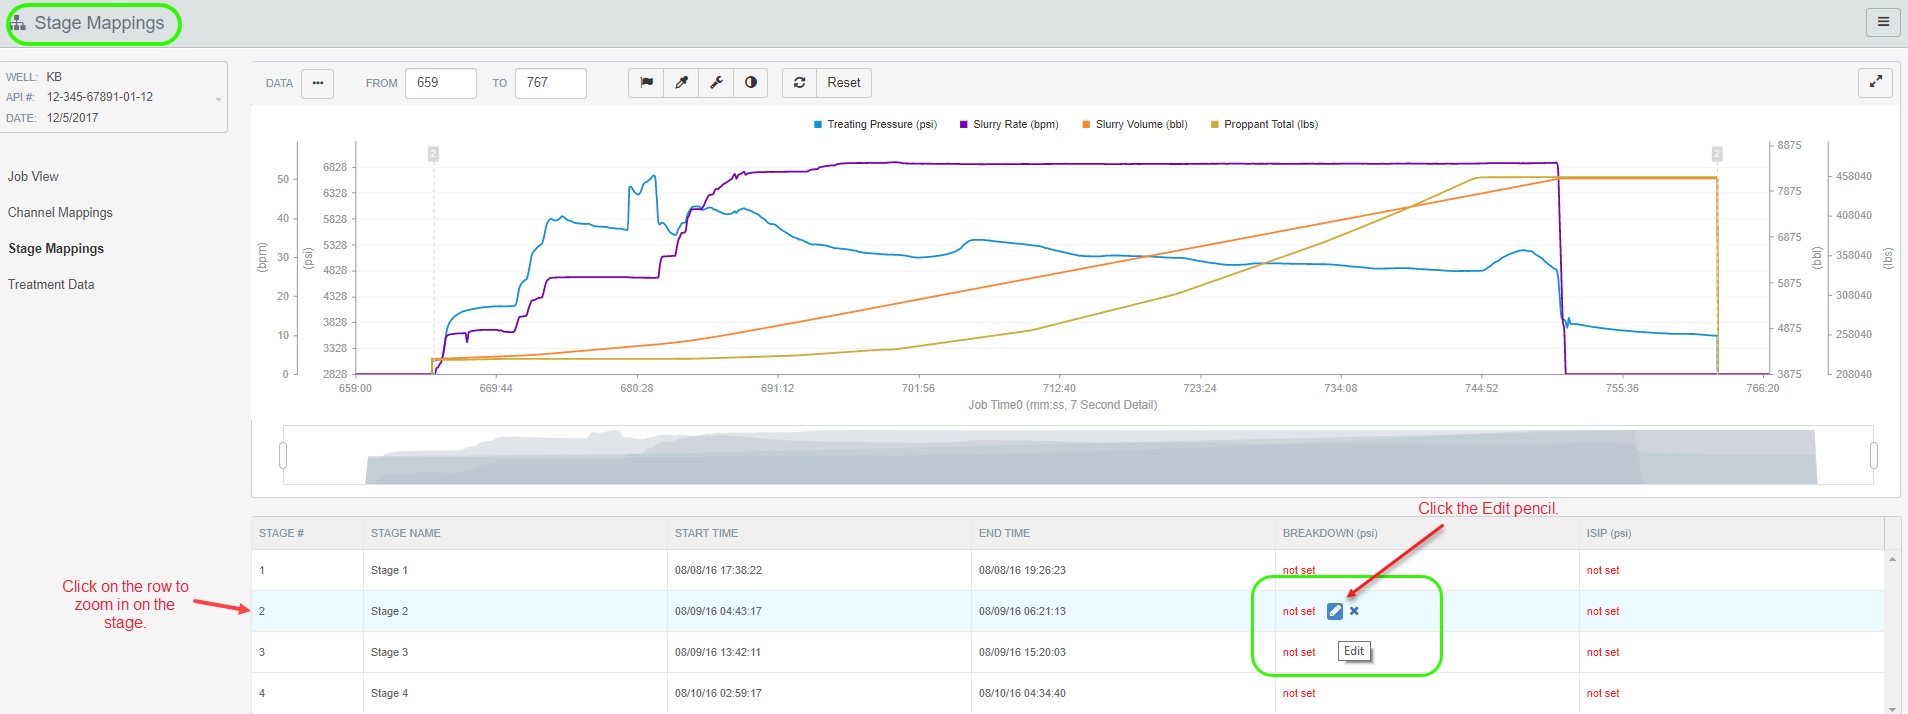Click the Stage 1 table row
The width and height of the screenshot is (1908, 714).
[x=700, y=570]
